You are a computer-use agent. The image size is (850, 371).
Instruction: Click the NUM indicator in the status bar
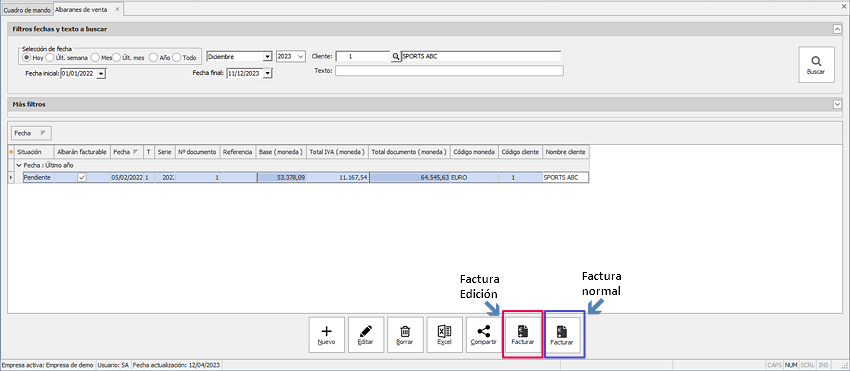pyautogui.click(x=791, y=365)
